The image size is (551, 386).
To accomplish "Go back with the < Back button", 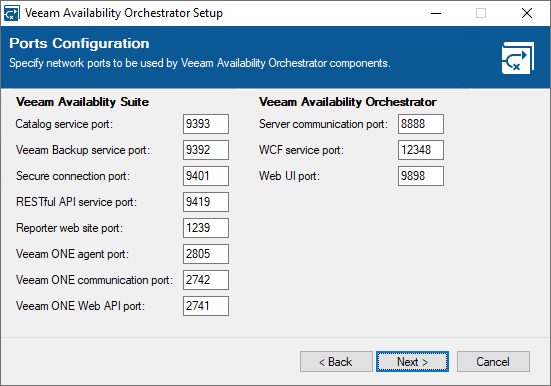I will tap(336, 361).
